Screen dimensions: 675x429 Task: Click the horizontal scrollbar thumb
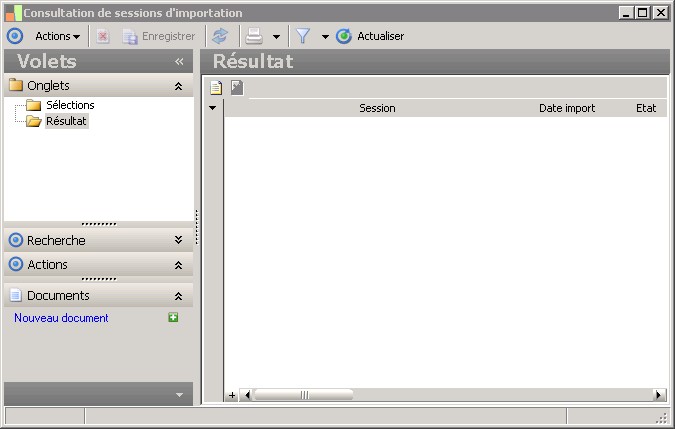304,395
